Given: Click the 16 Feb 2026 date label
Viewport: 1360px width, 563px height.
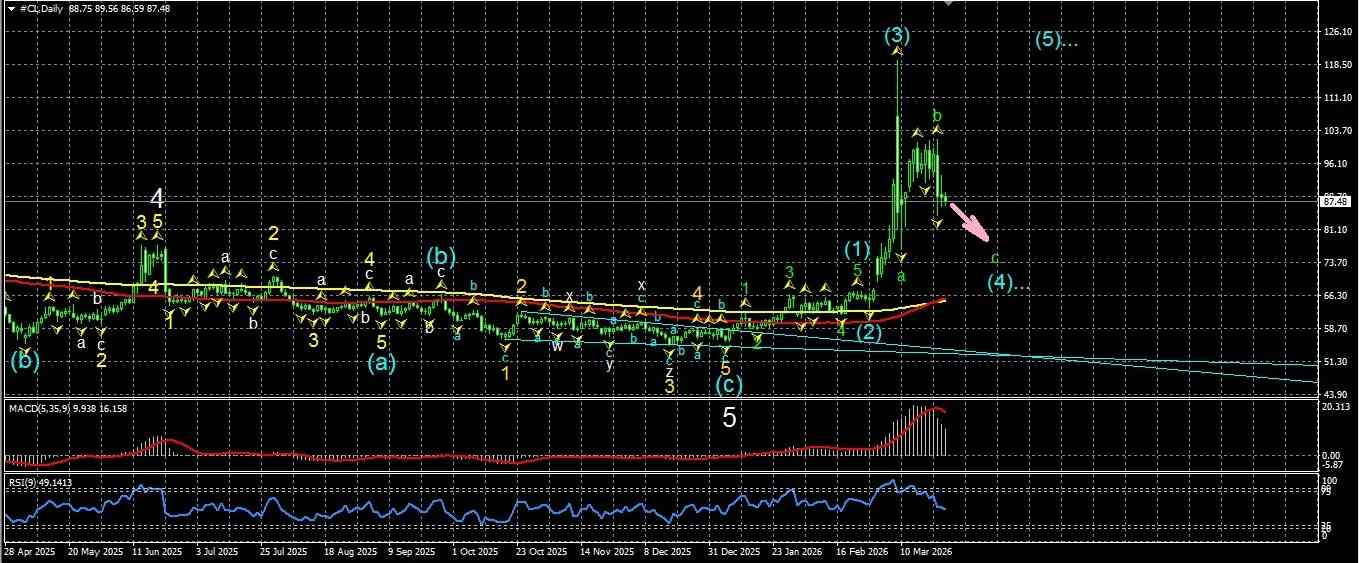Looking at the screenshot, I should [863, 551].
